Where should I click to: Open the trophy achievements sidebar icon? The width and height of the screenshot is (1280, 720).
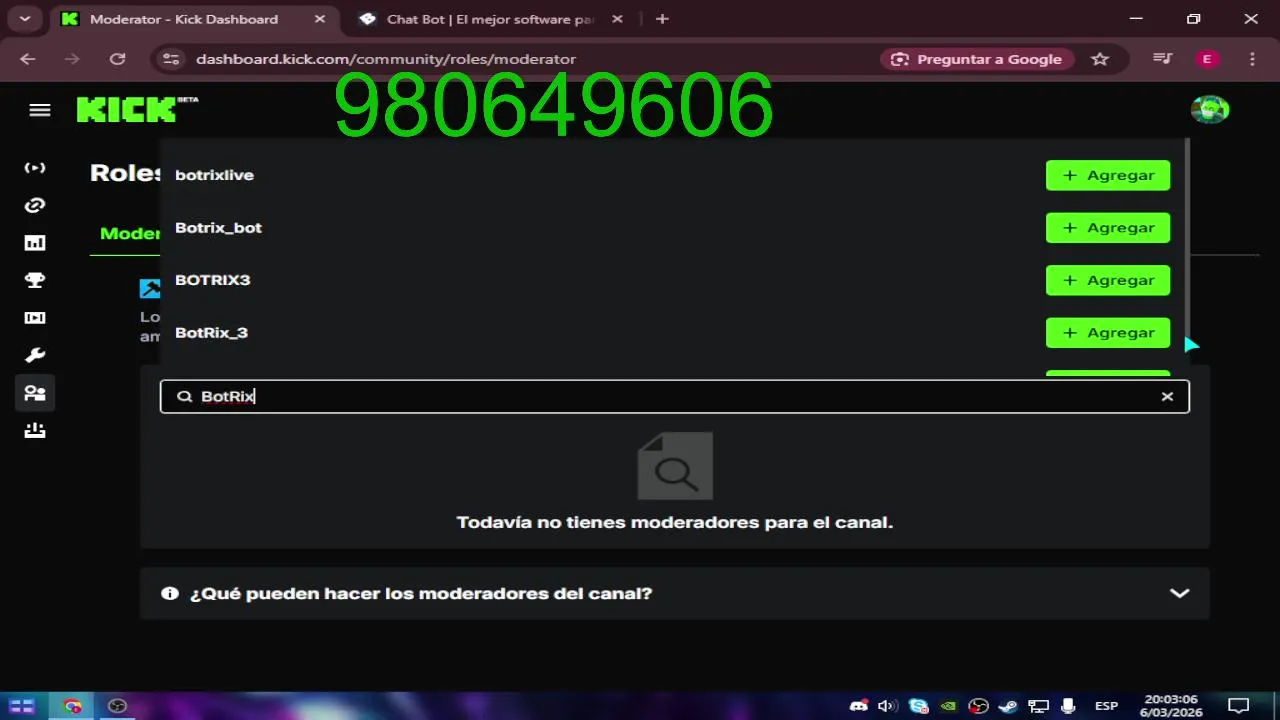pyautogui.click(x=35, y=280)
